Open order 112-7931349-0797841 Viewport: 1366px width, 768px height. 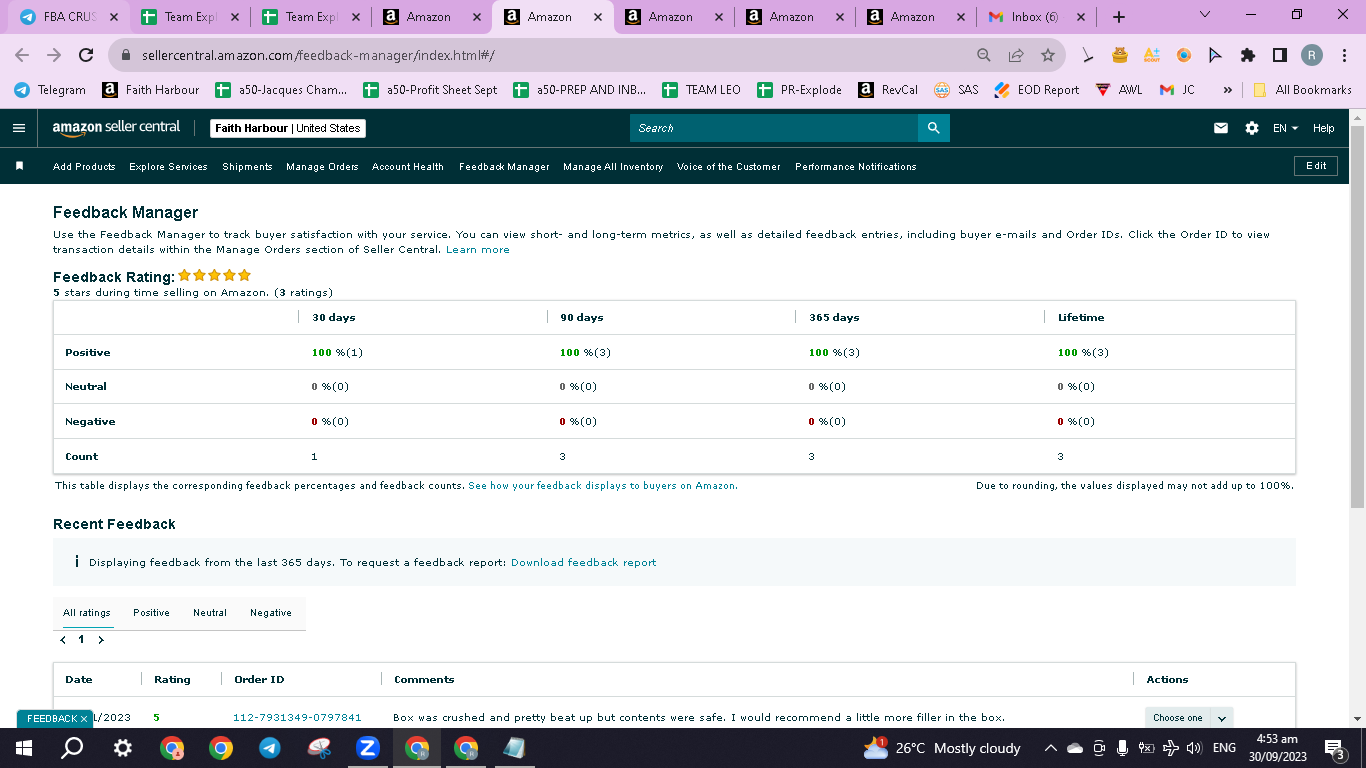point(297,718)
